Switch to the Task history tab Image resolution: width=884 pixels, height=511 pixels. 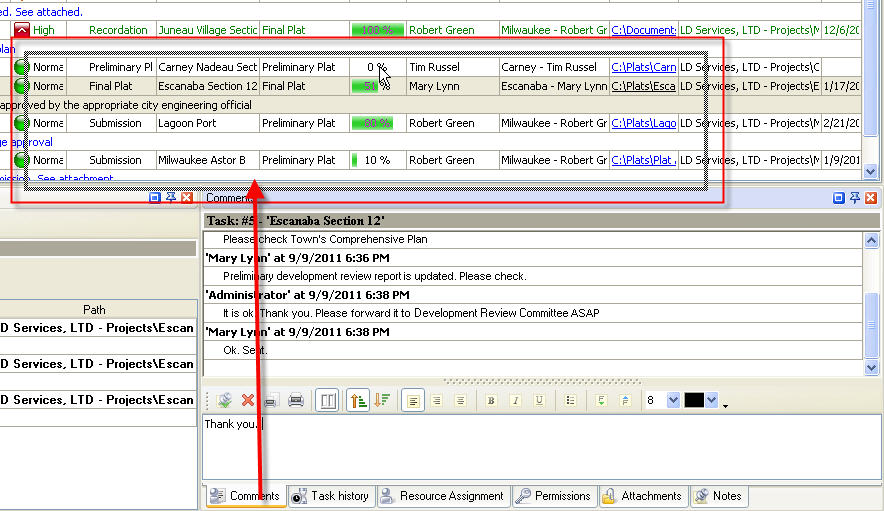[330, 496]
